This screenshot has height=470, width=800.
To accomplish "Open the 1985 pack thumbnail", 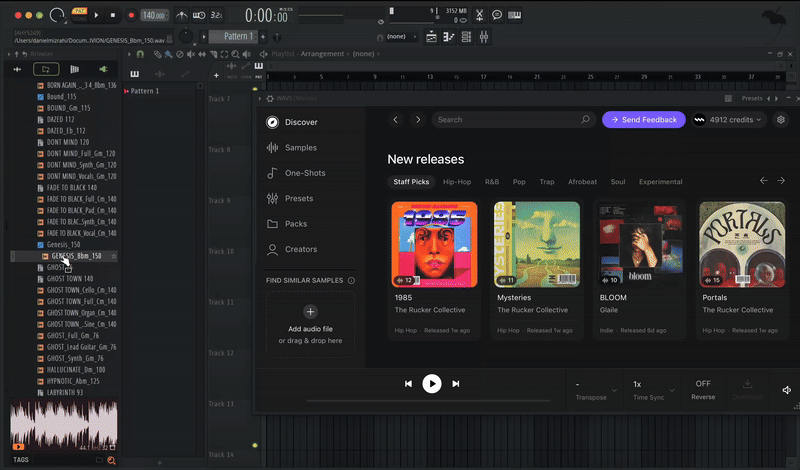I will 434,244.
